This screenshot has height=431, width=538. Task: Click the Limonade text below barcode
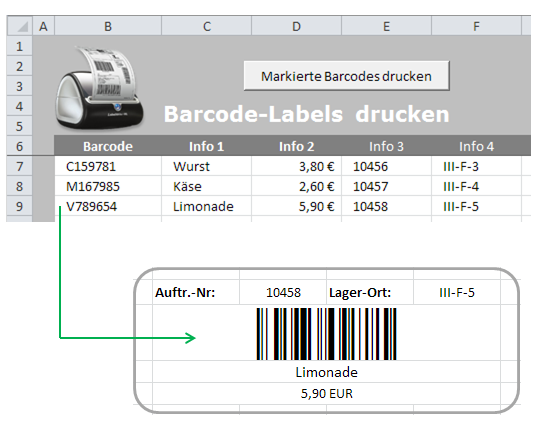326,372
